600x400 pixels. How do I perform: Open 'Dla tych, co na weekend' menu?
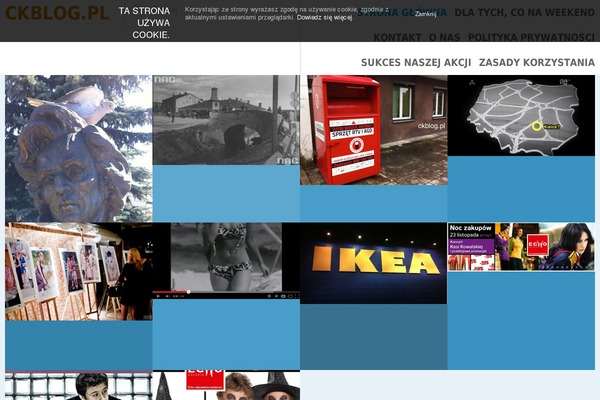point(525,13)
